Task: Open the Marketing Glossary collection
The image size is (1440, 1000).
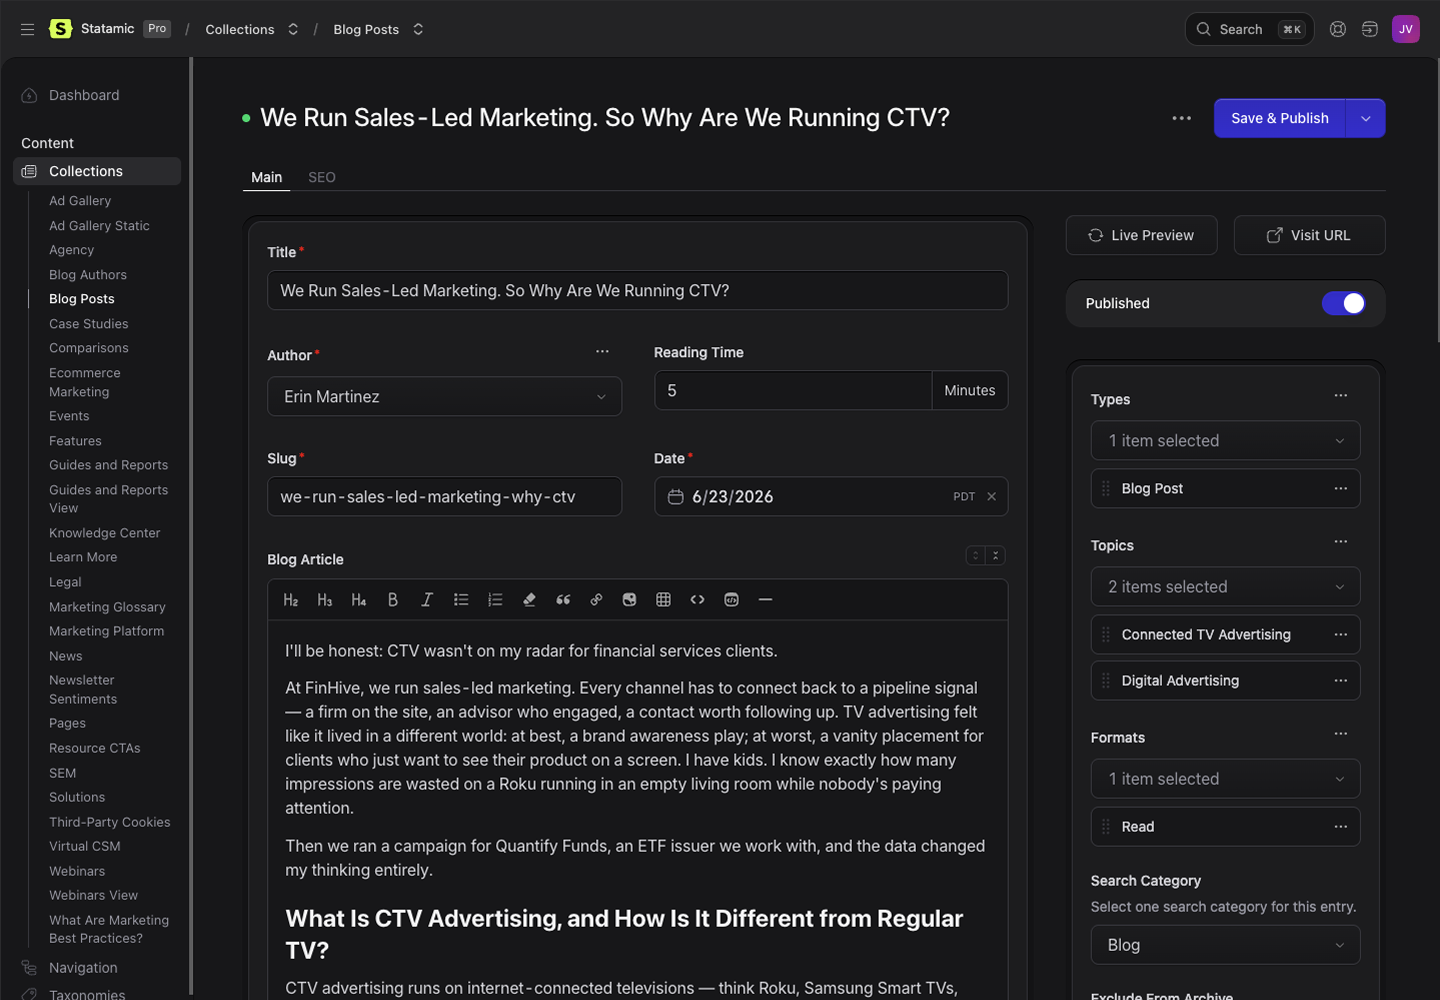Action: point(107,607)
